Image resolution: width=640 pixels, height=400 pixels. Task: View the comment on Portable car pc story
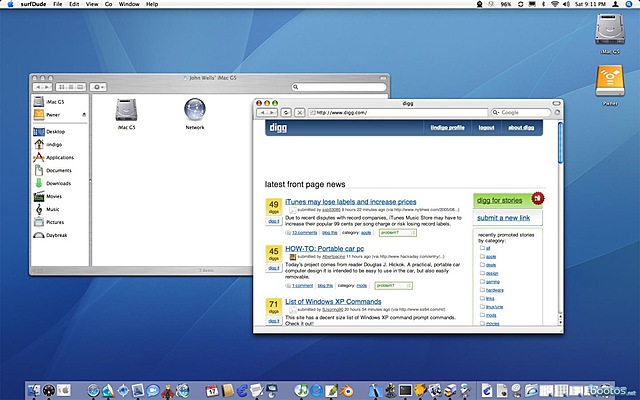302,286
